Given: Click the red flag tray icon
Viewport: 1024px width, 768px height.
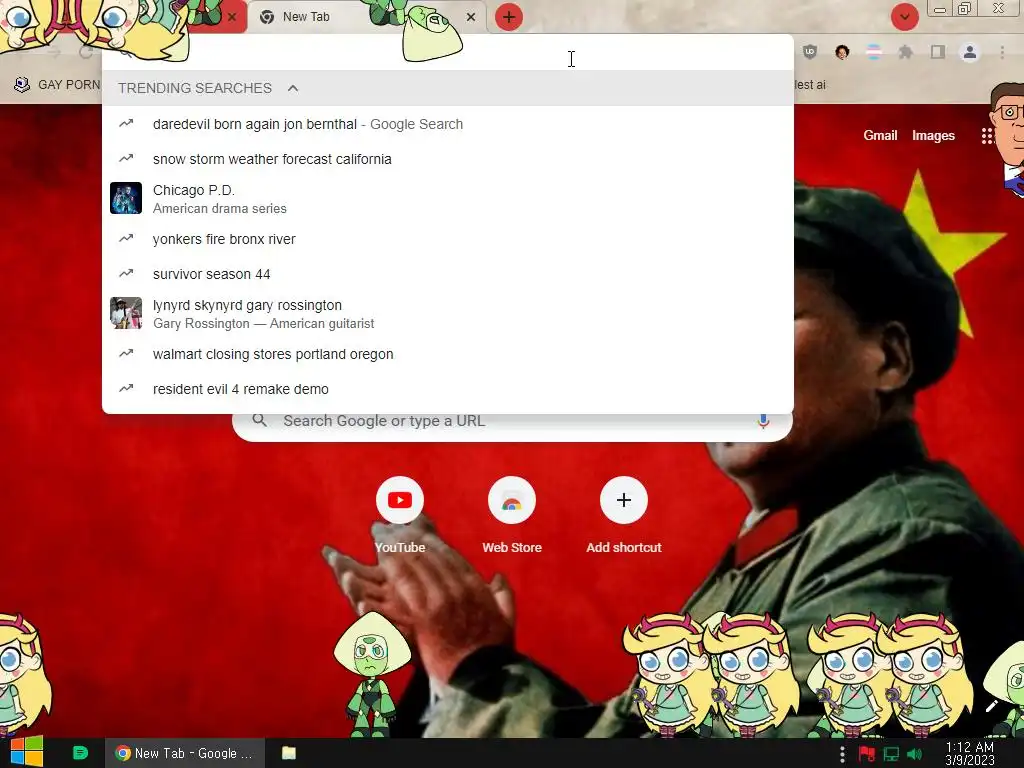Looking at the screenshot, I should [x=867, y=754].
